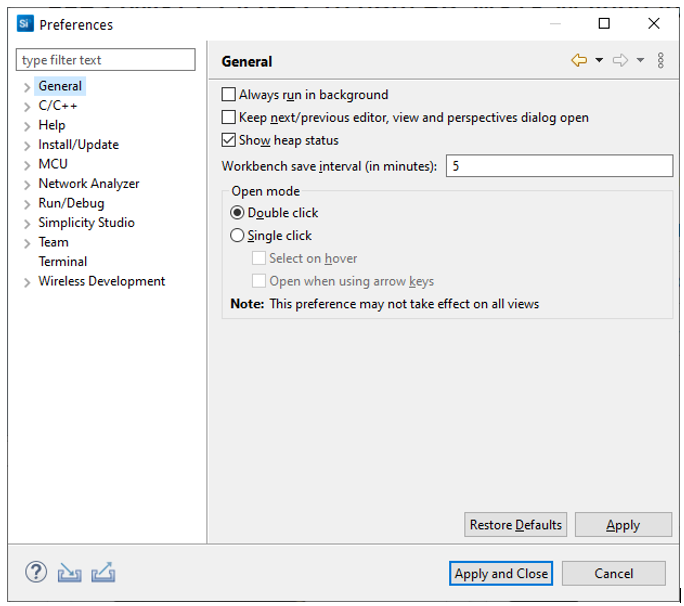The width and height of the screenshot is (684, 606).
Task: Expand the Network Analyzer category
Action: 27,184
